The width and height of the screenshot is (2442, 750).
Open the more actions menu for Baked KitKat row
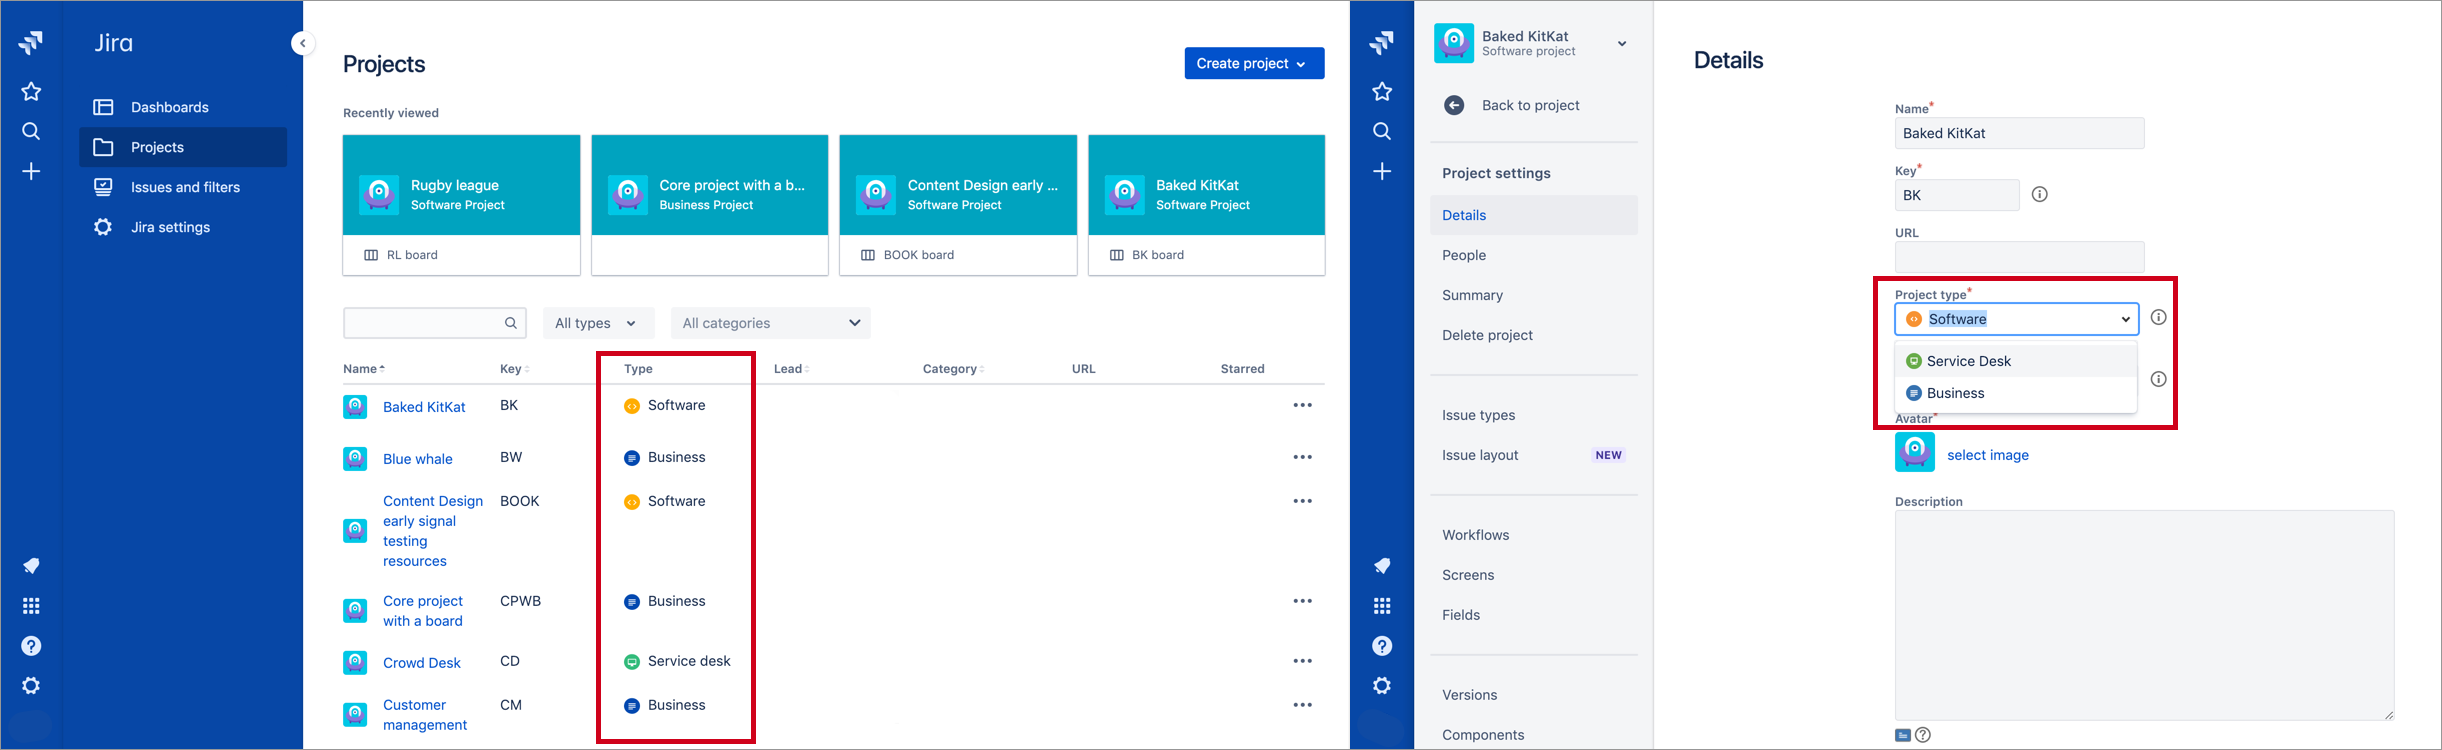tap(1302, 405)
